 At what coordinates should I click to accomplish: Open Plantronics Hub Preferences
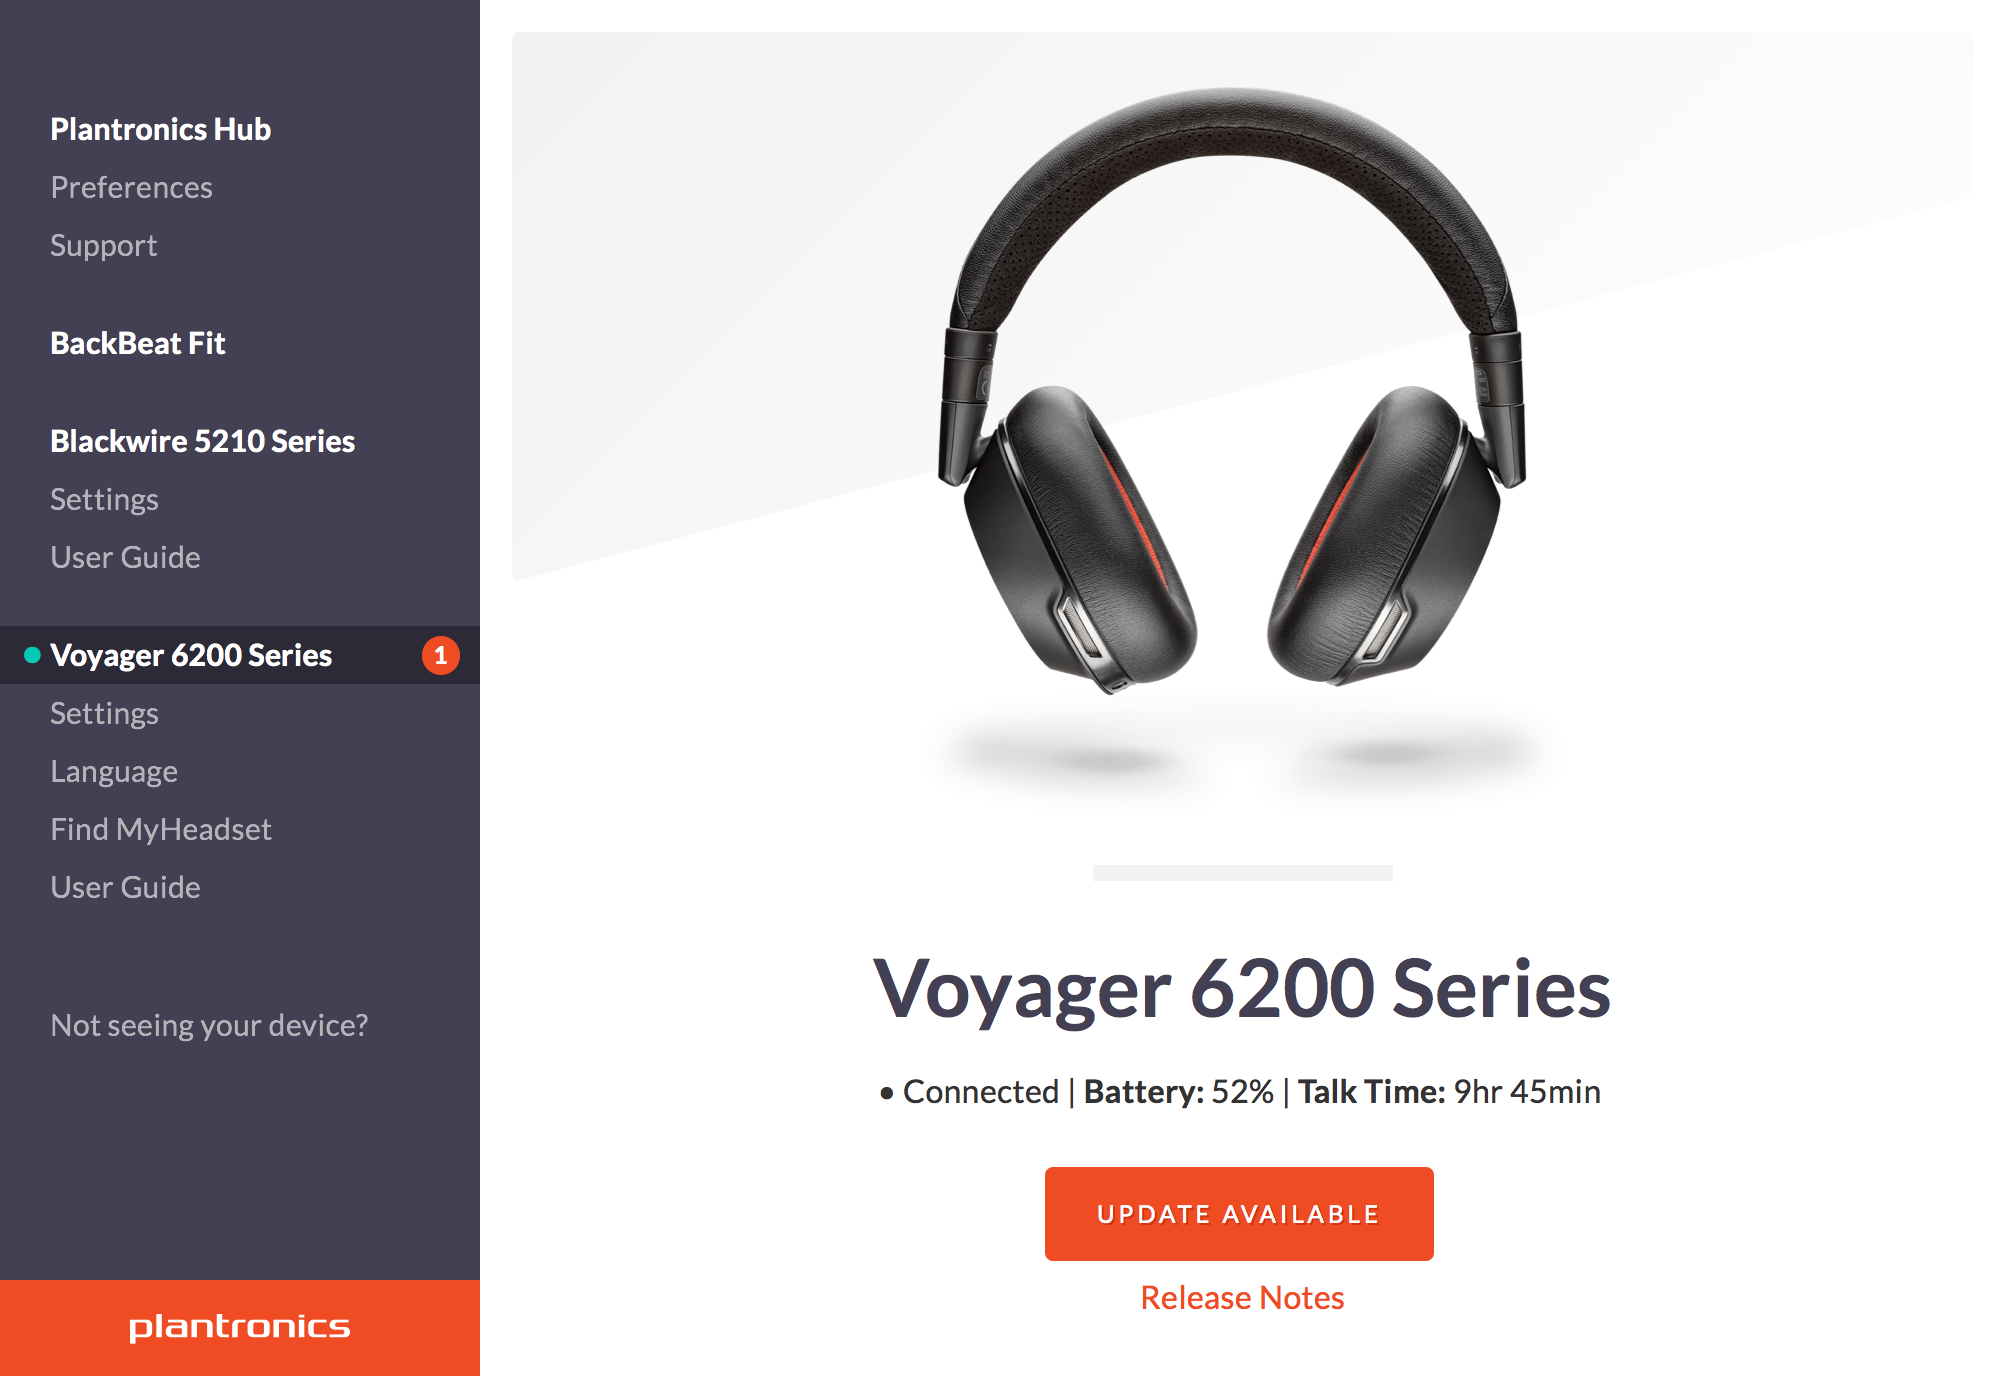point(131,187)
